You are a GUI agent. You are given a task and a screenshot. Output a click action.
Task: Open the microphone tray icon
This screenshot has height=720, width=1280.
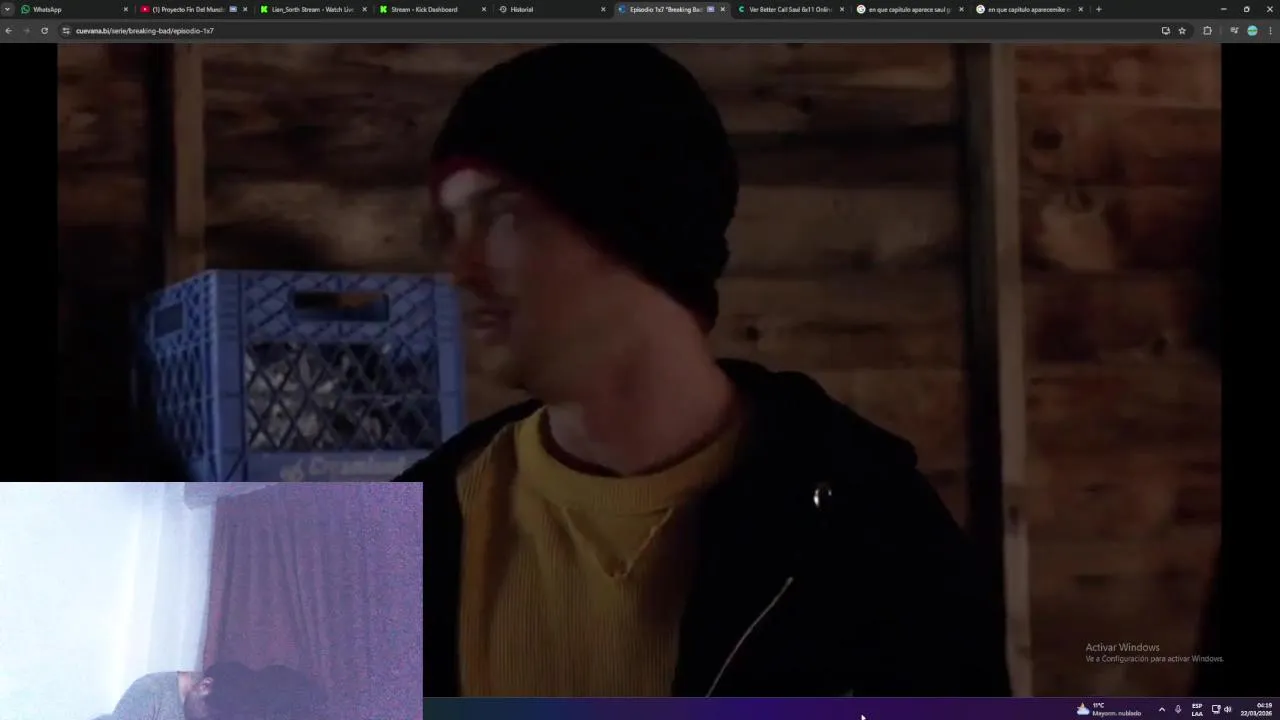pos(1178,709)
